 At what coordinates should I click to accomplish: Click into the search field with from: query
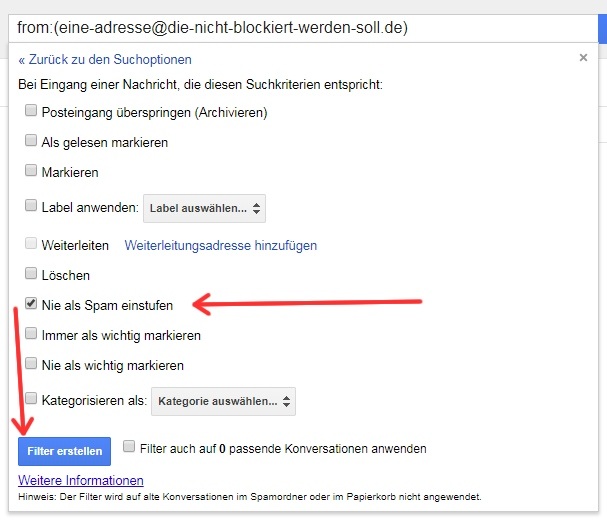[x=300, y=27]
